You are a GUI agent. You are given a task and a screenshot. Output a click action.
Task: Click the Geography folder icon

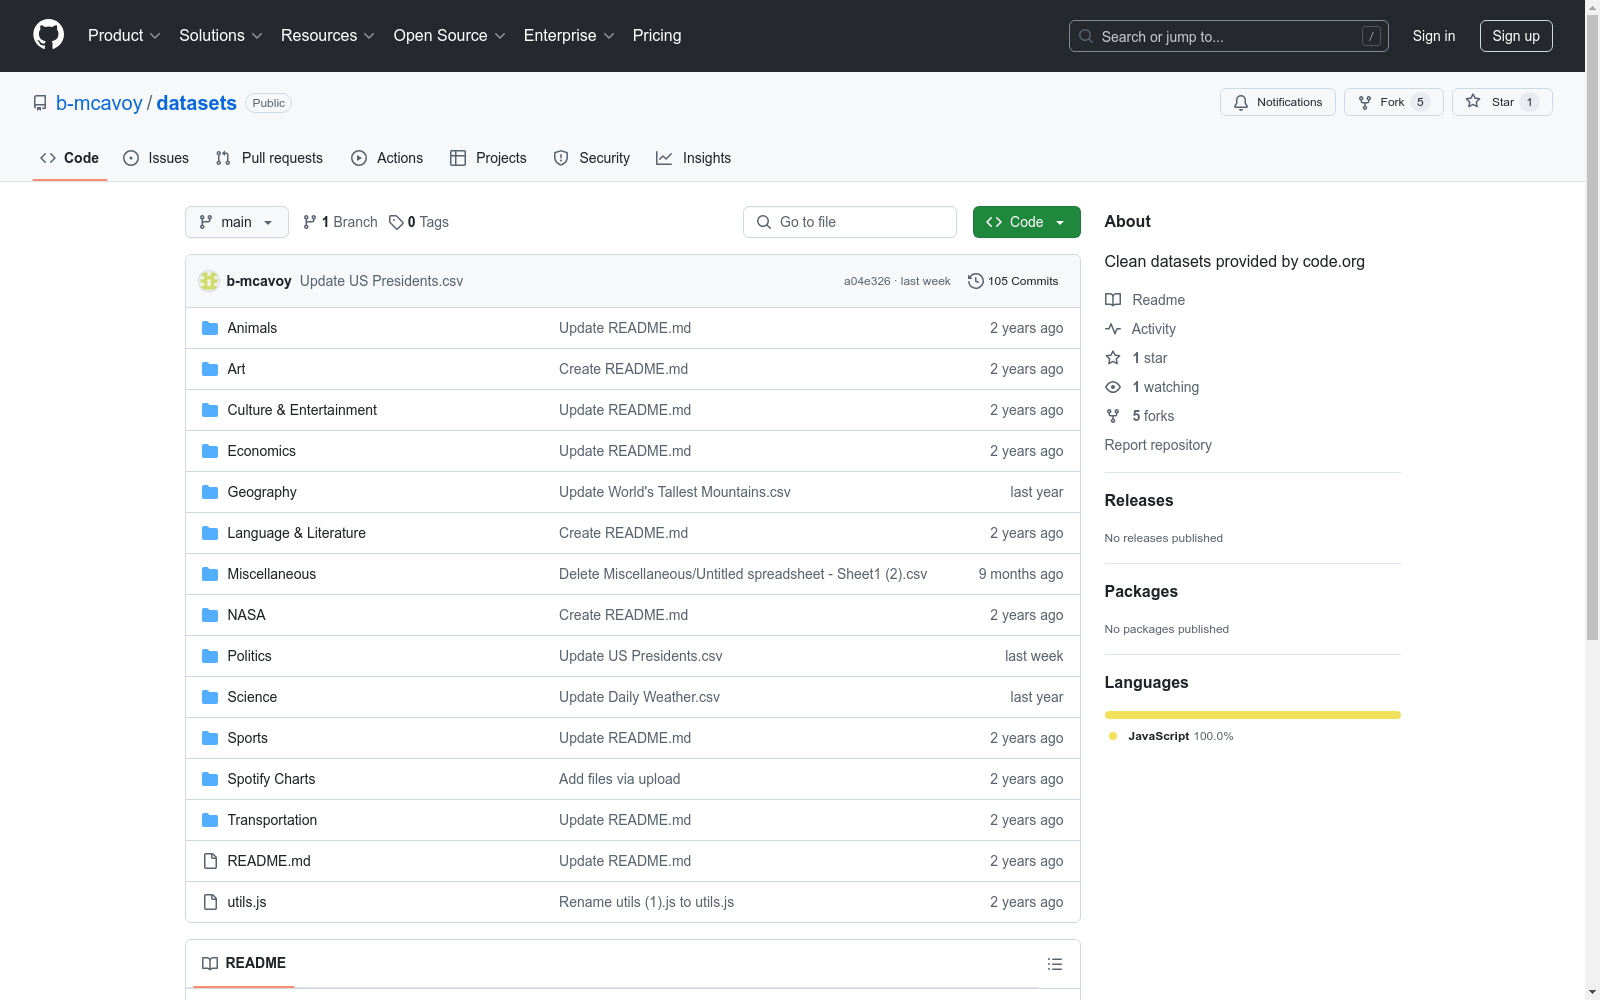(x=210, y=492)
